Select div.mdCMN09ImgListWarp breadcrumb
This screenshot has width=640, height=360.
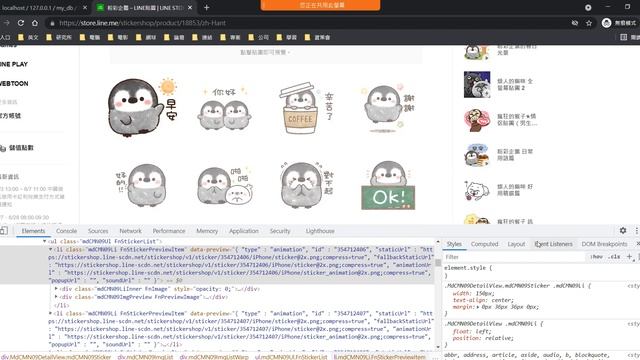click(214, 357)
